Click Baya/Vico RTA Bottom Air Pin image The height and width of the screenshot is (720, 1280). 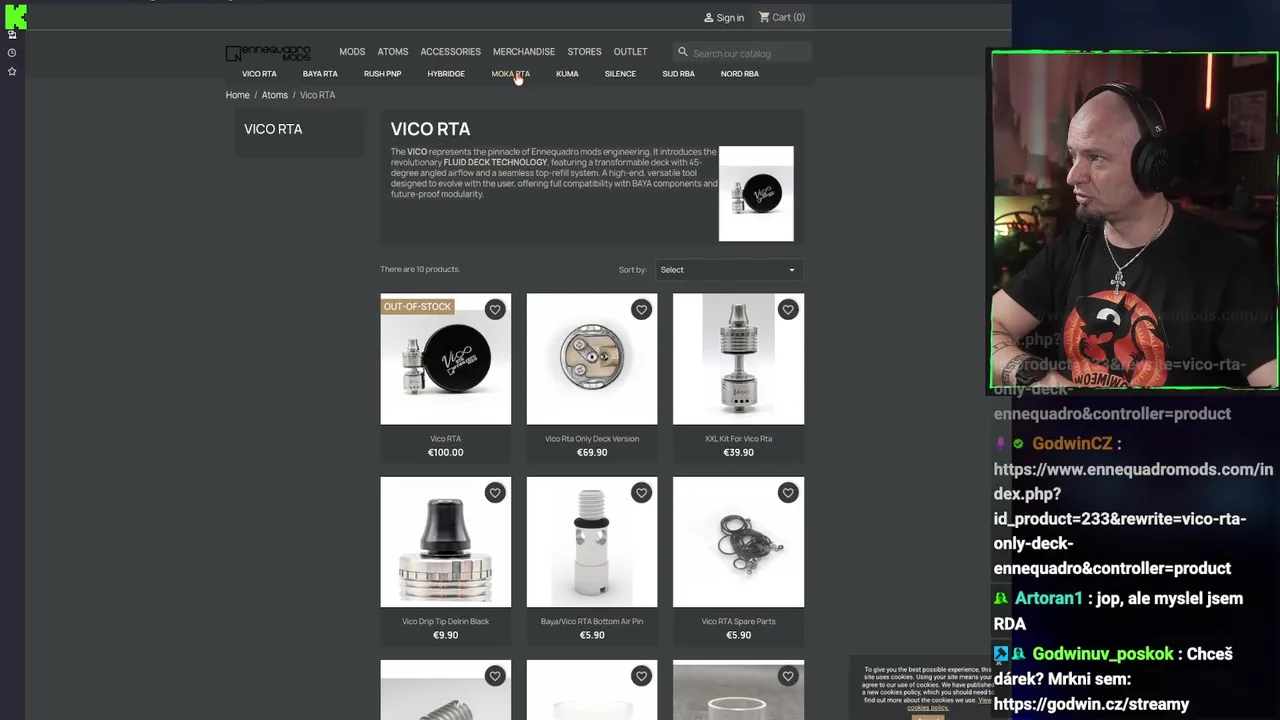[592, 542]
